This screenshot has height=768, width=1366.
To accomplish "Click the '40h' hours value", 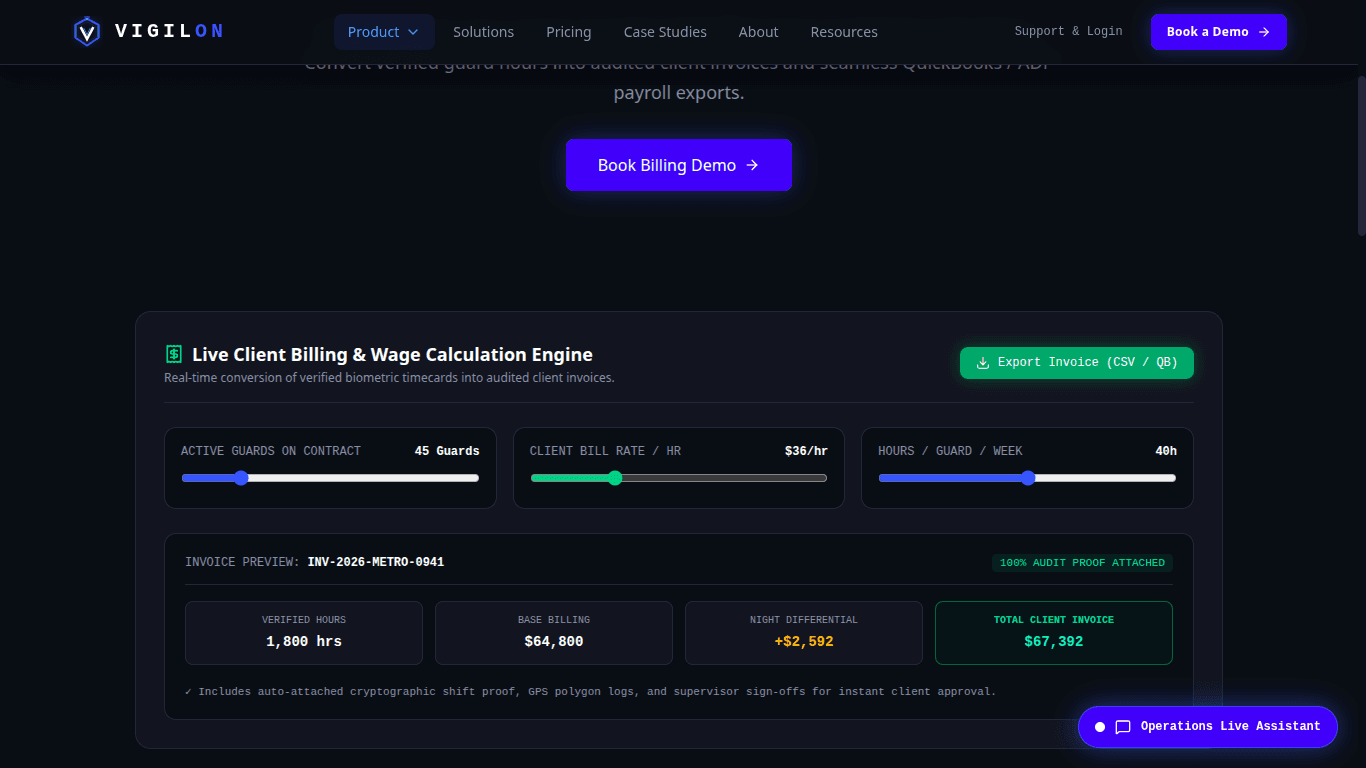I will [1166, 451].
